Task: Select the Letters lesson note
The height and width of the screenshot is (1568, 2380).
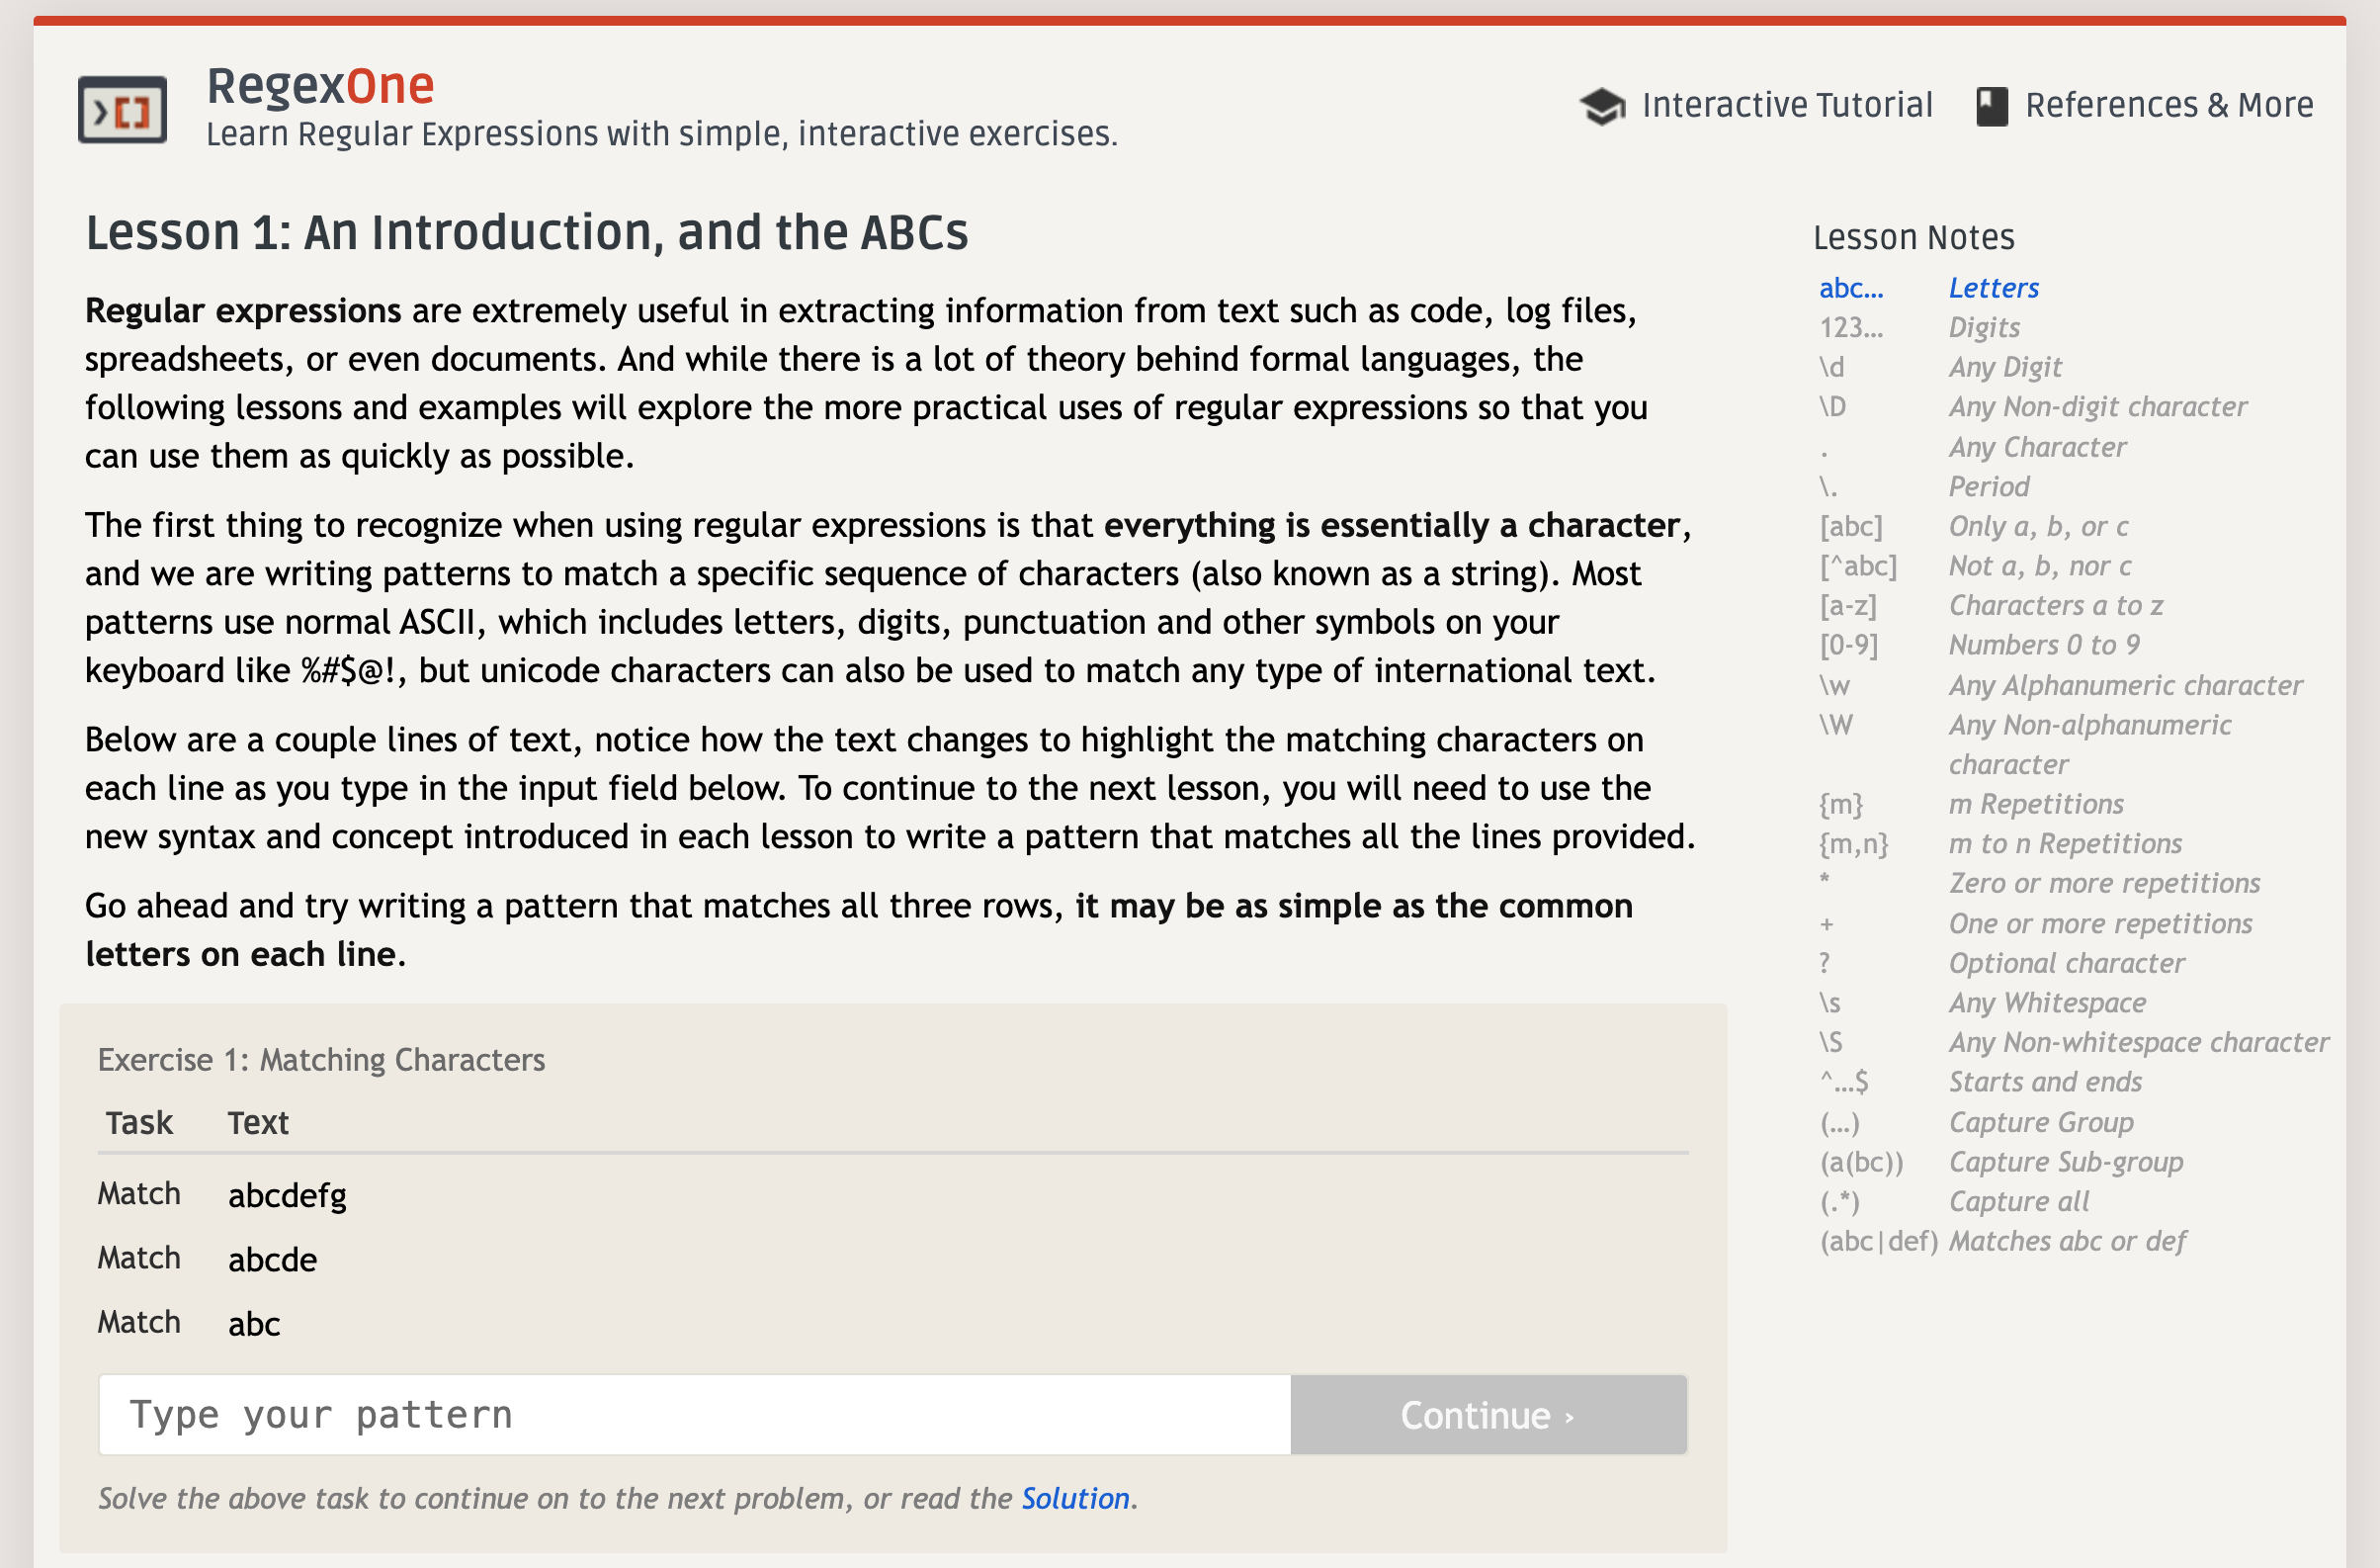Action: 1993,288
